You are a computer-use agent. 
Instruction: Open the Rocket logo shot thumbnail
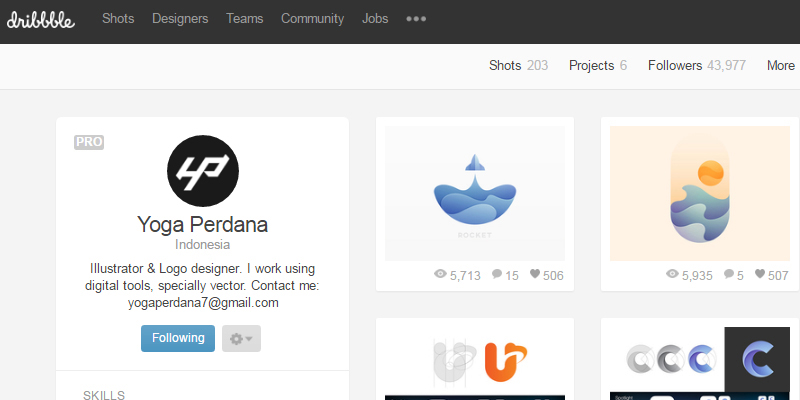(475, 193)
